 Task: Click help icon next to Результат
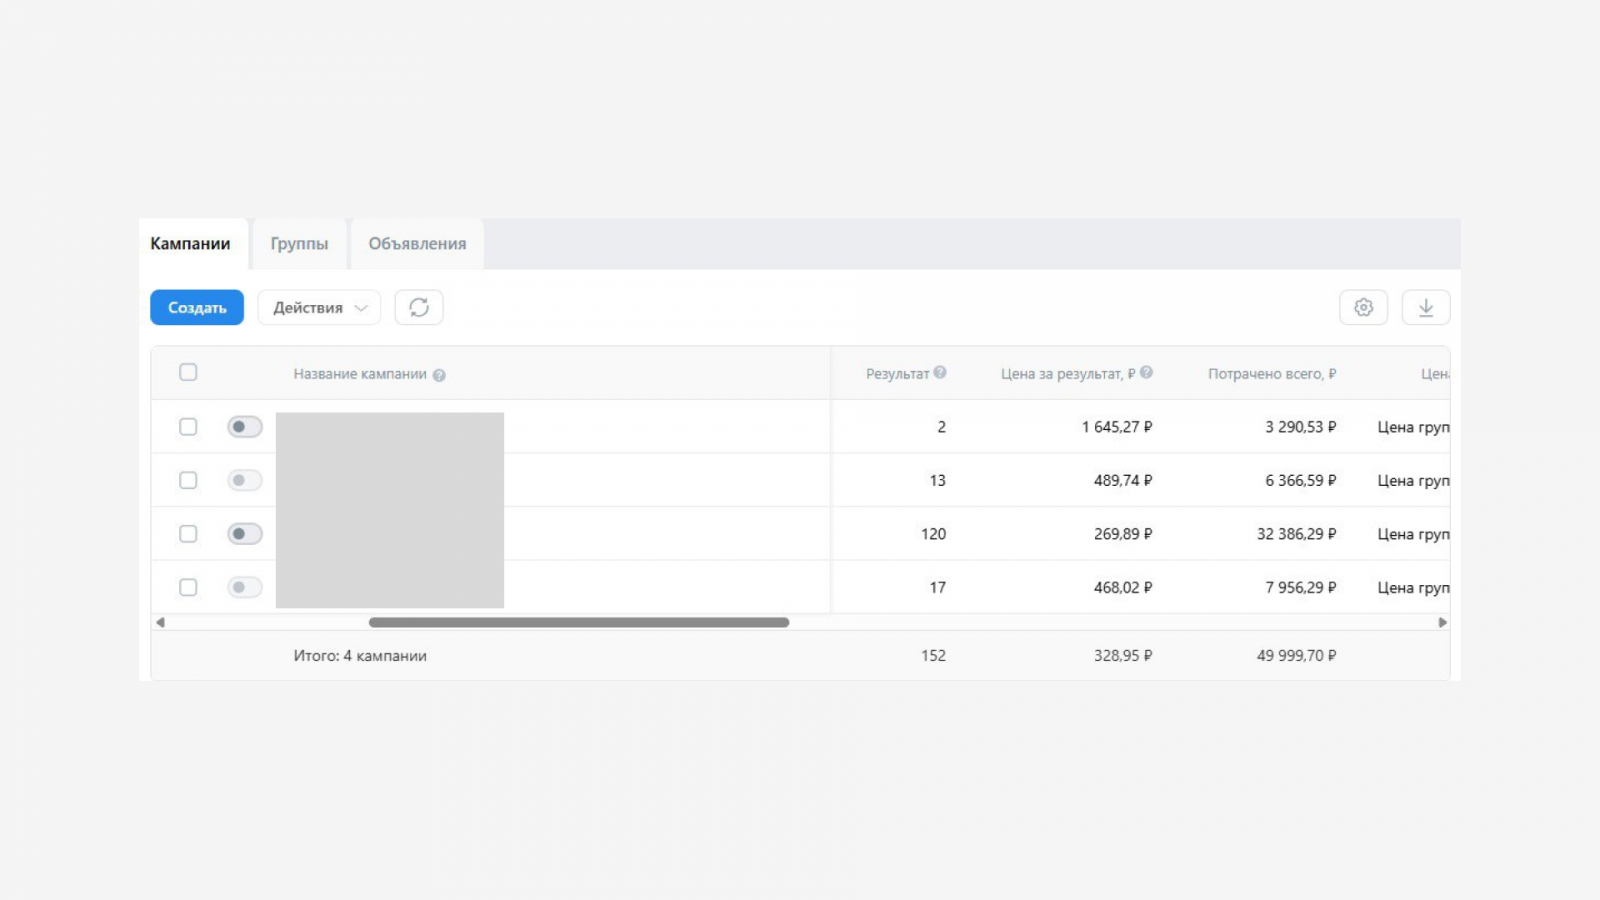[940, 373]
